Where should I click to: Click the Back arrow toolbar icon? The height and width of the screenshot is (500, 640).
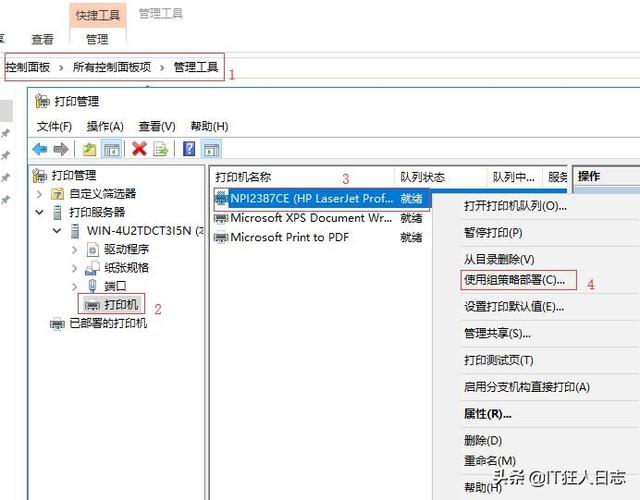40,149
